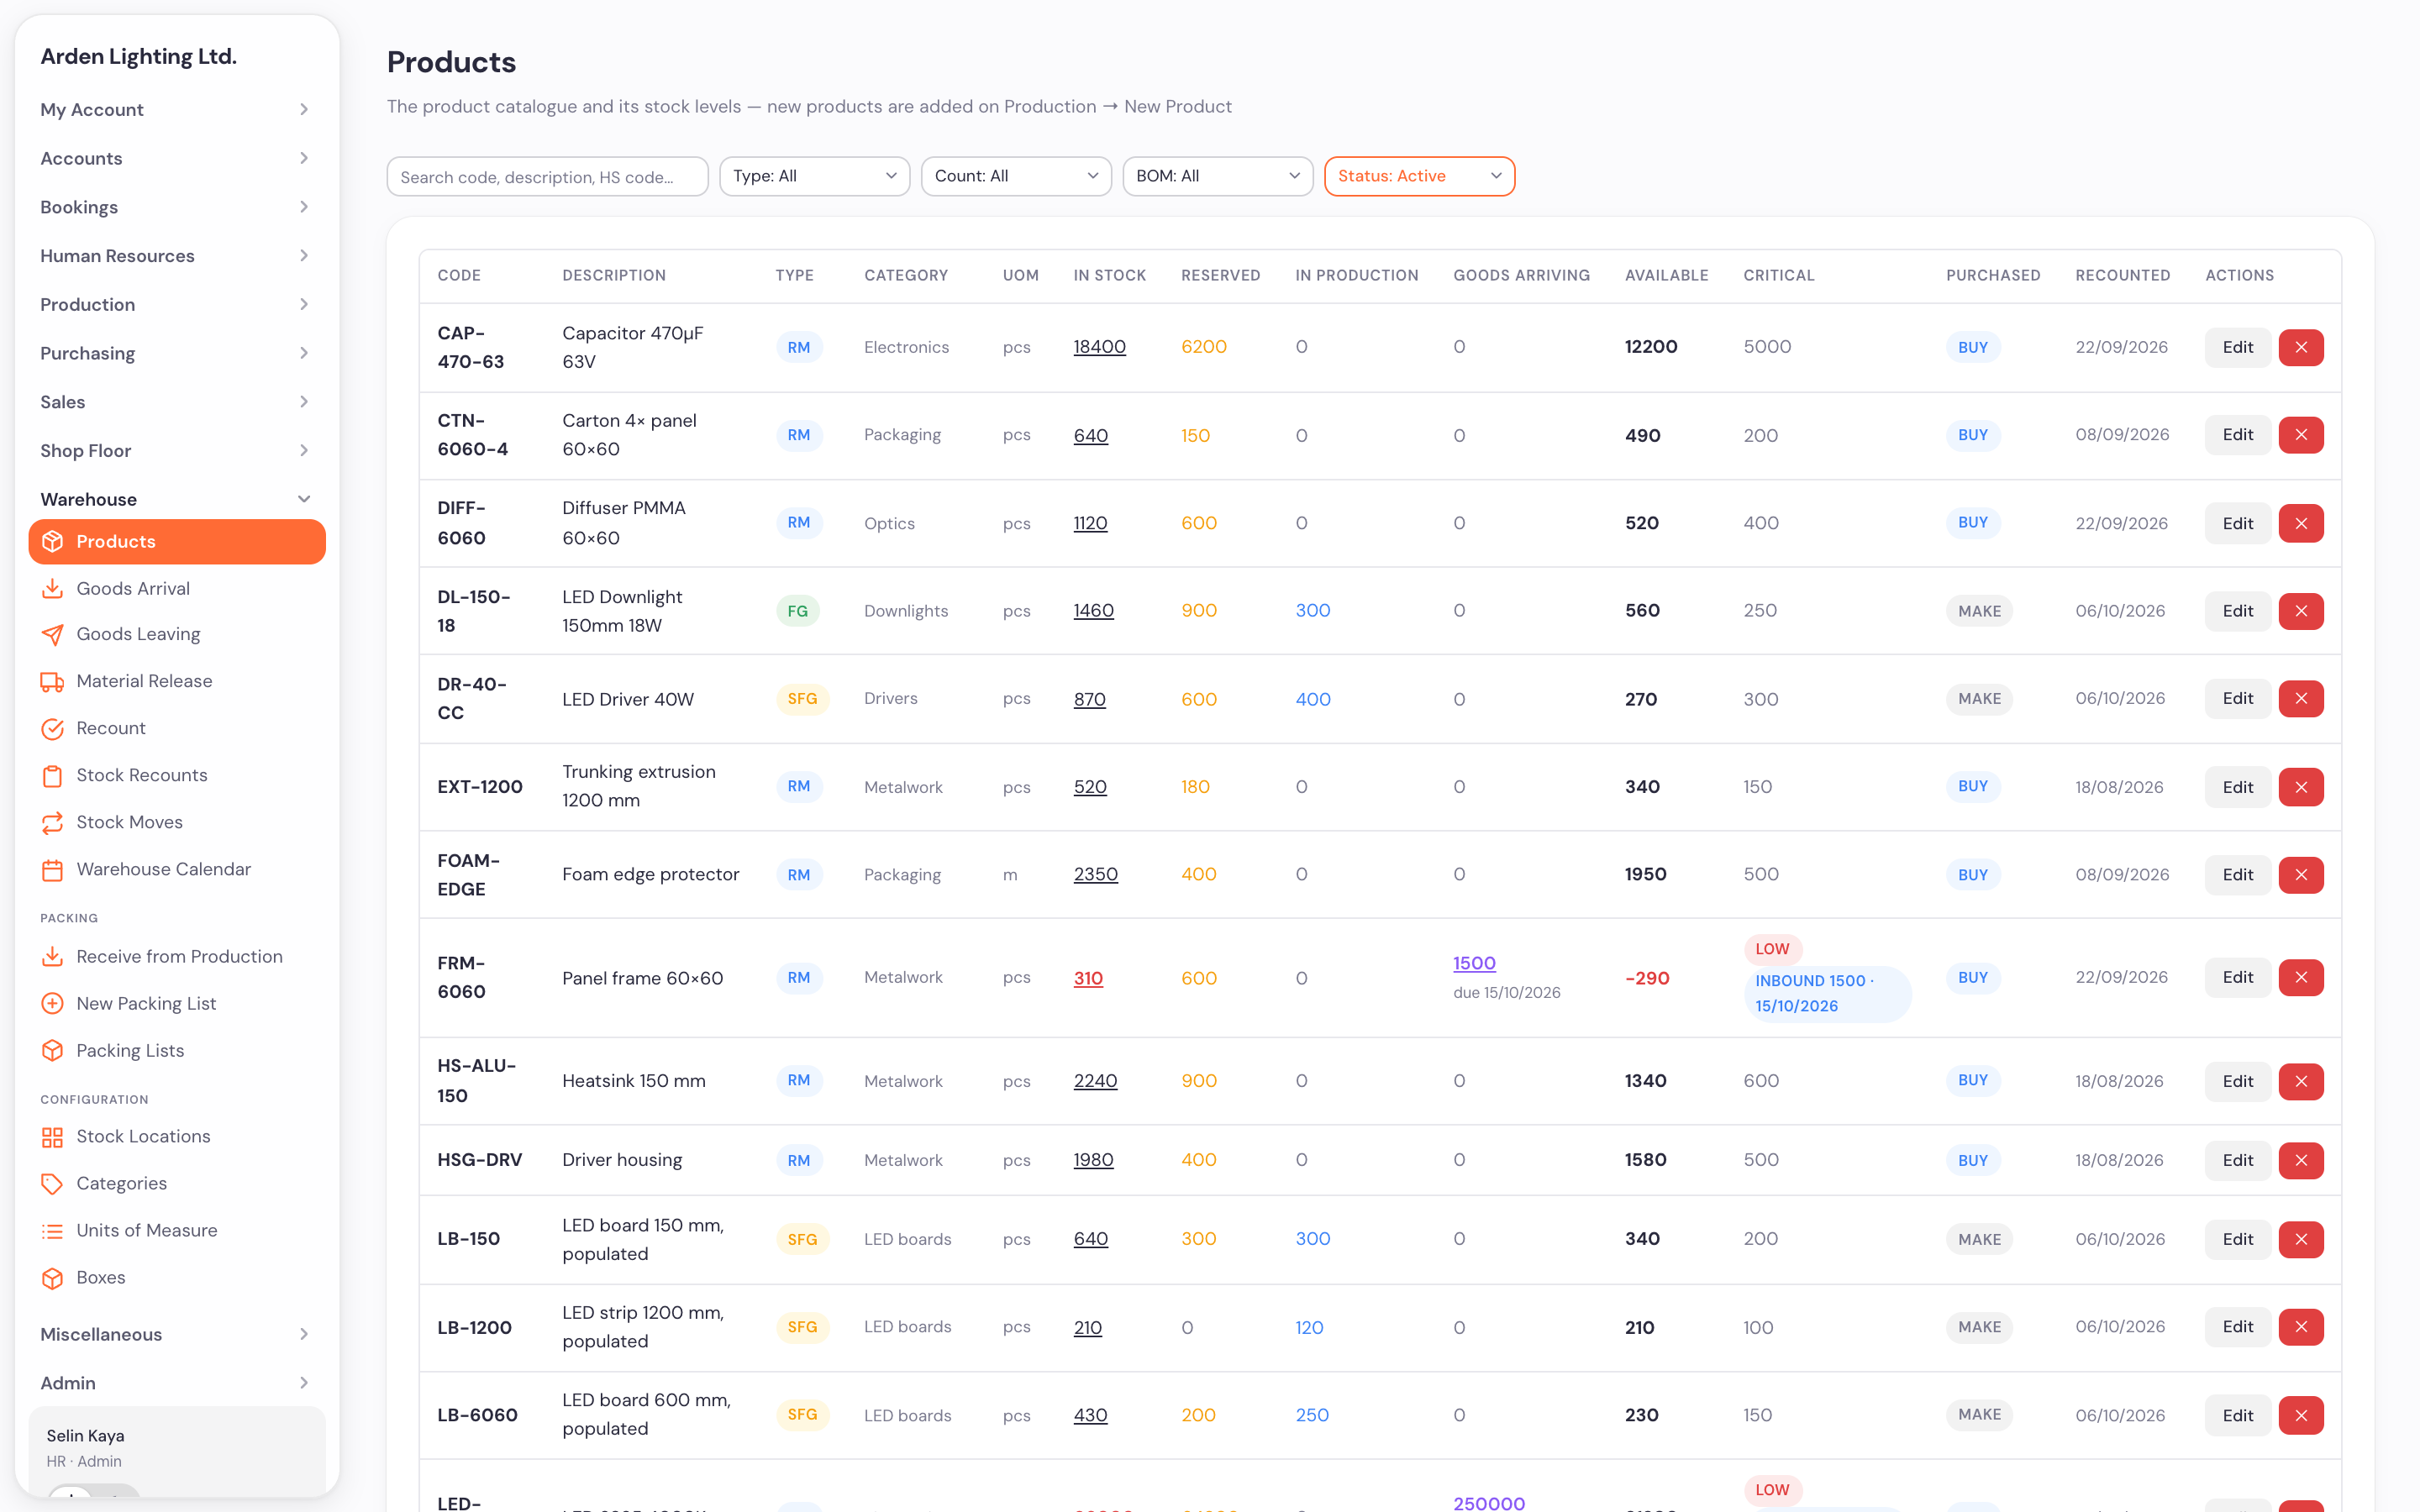Select the Products menu item
This screenshot has height=1512, width=2420.
pyautogui.click(x=177, y=541)
